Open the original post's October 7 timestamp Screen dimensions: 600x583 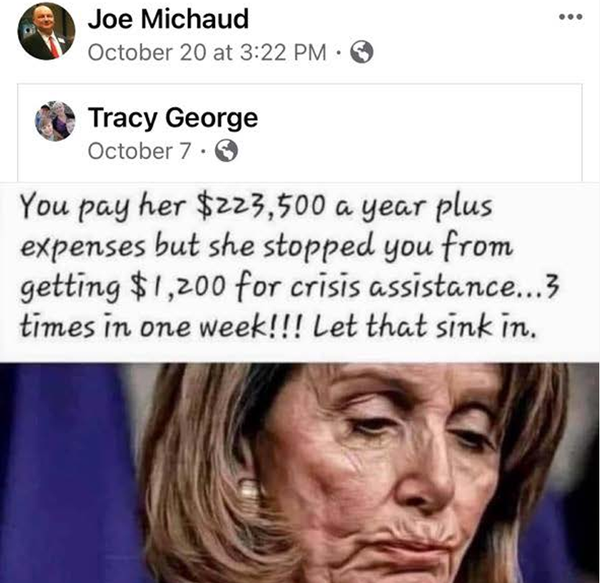pos(139,151)
